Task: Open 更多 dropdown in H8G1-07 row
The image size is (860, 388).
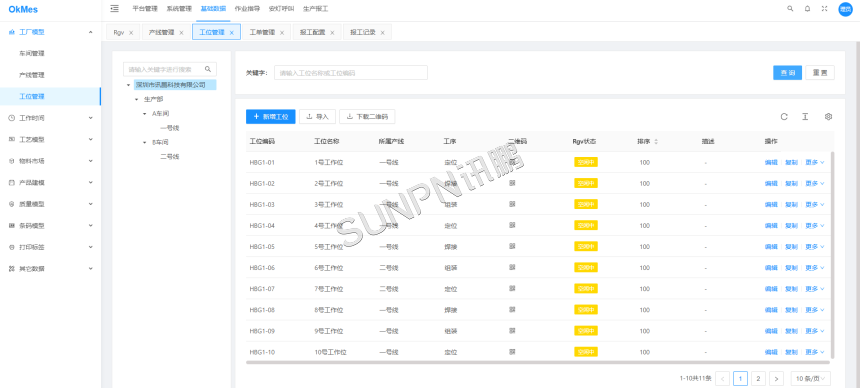Action: [814, 289]
